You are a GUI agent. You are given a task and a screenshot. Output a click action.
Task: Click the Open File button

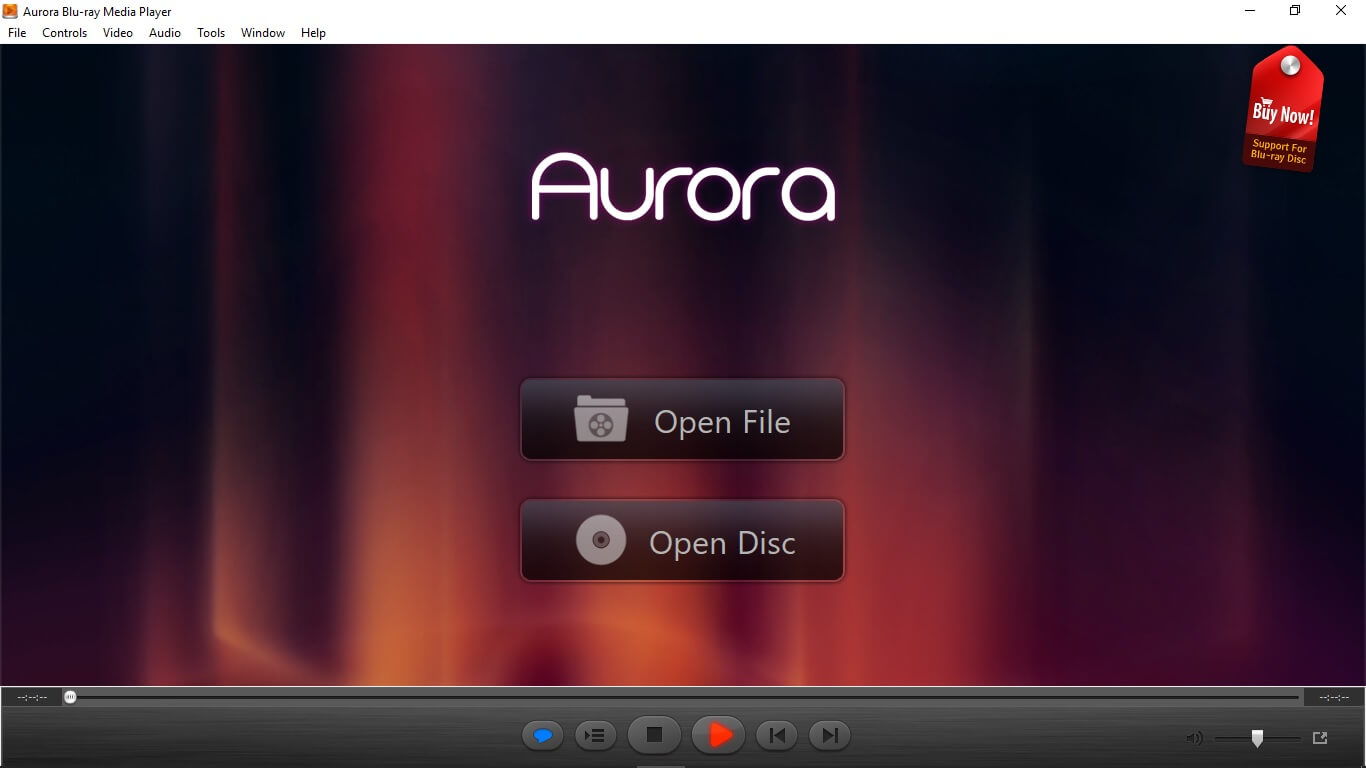point(682,419)
